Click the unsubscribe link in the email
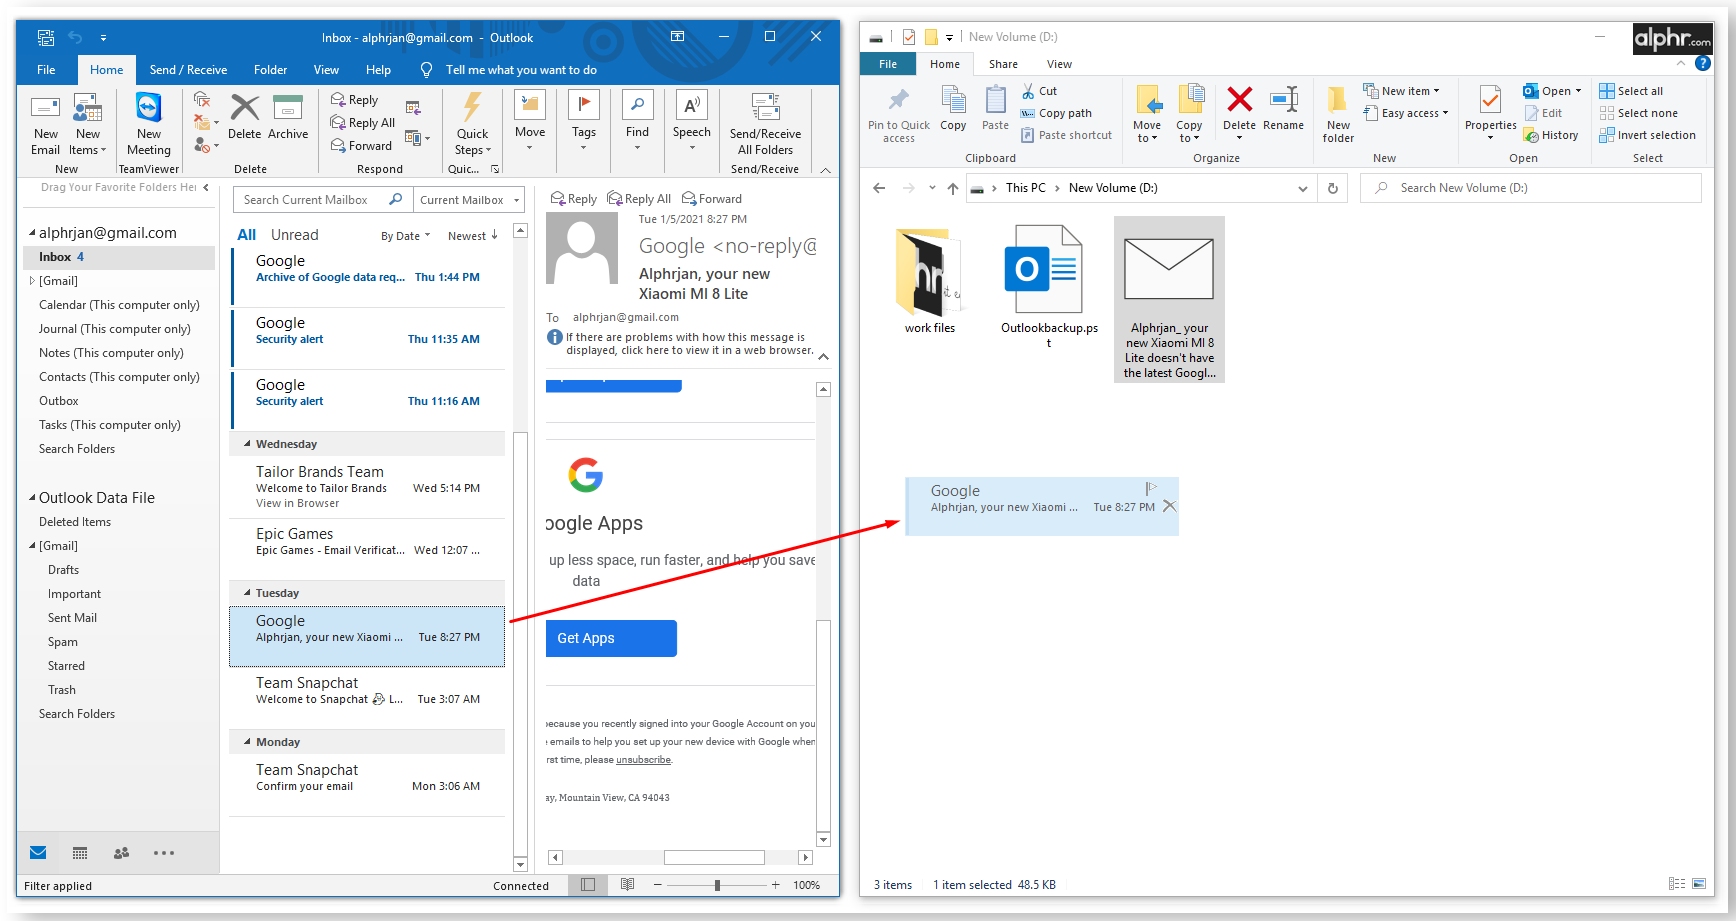 tap(643, 760)
